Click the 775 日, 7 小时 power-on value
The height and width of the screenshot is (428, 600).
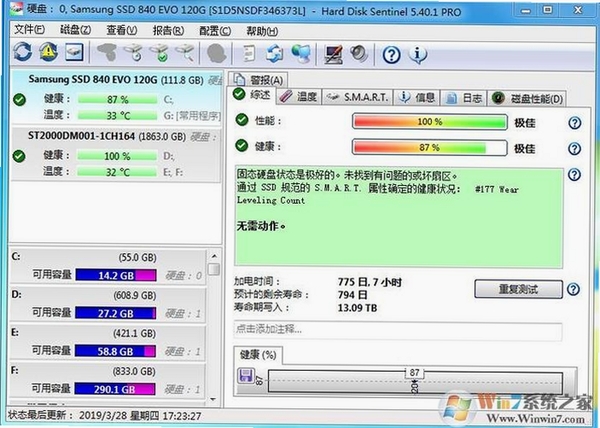[x=369, y=282]
